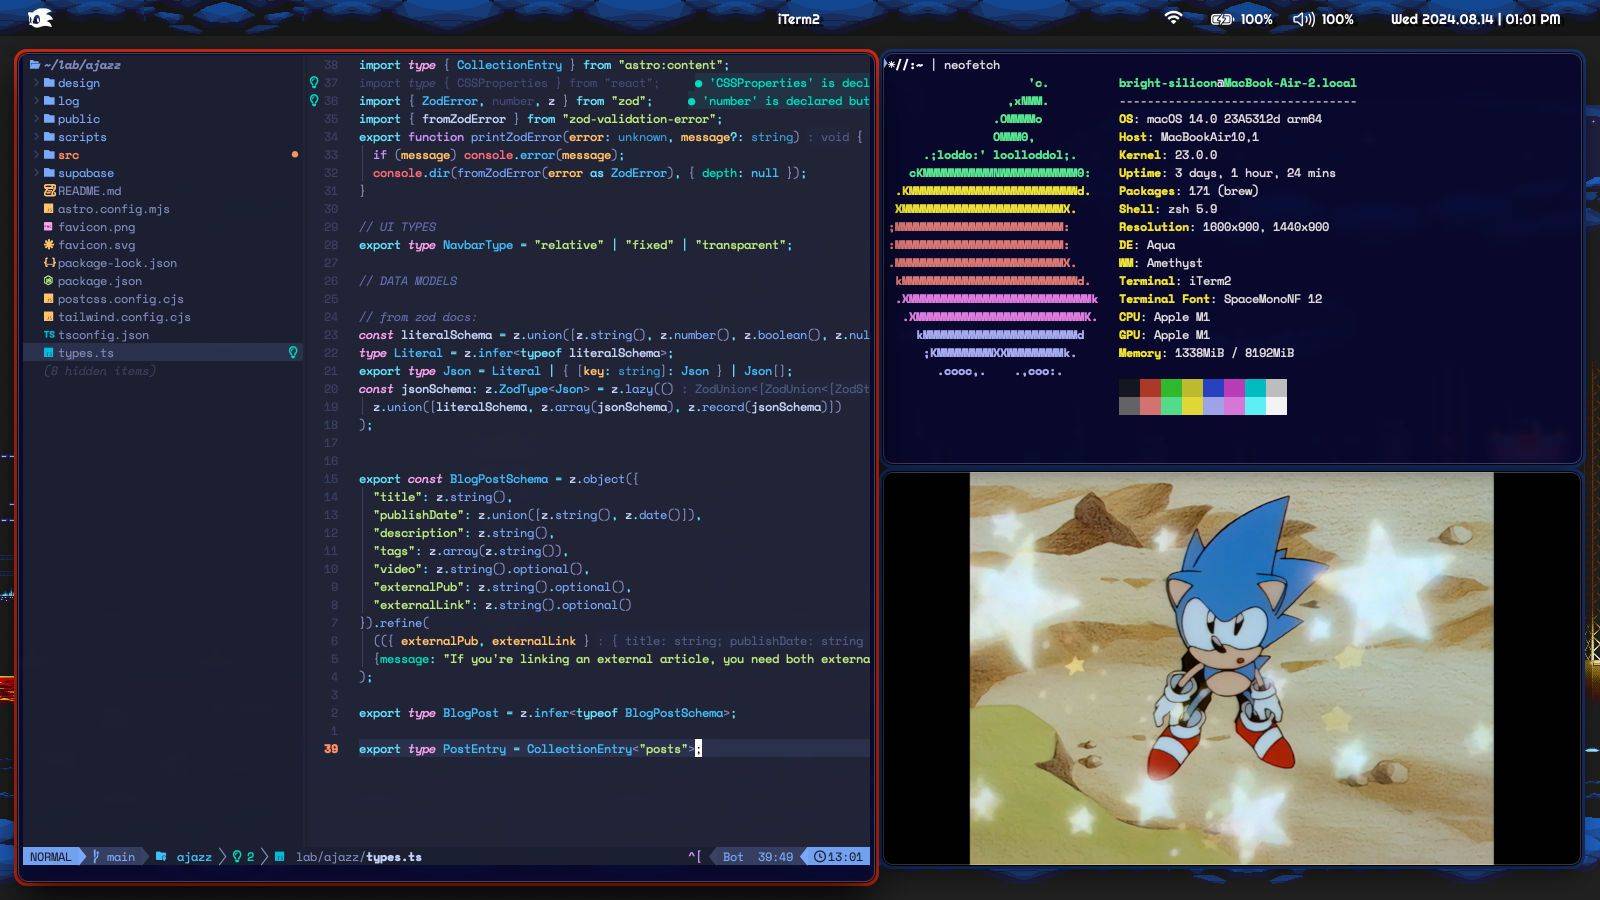Click the tailwind.config.cjs file icon
The height and width of the screenshot is (900, 1600).
49,317
